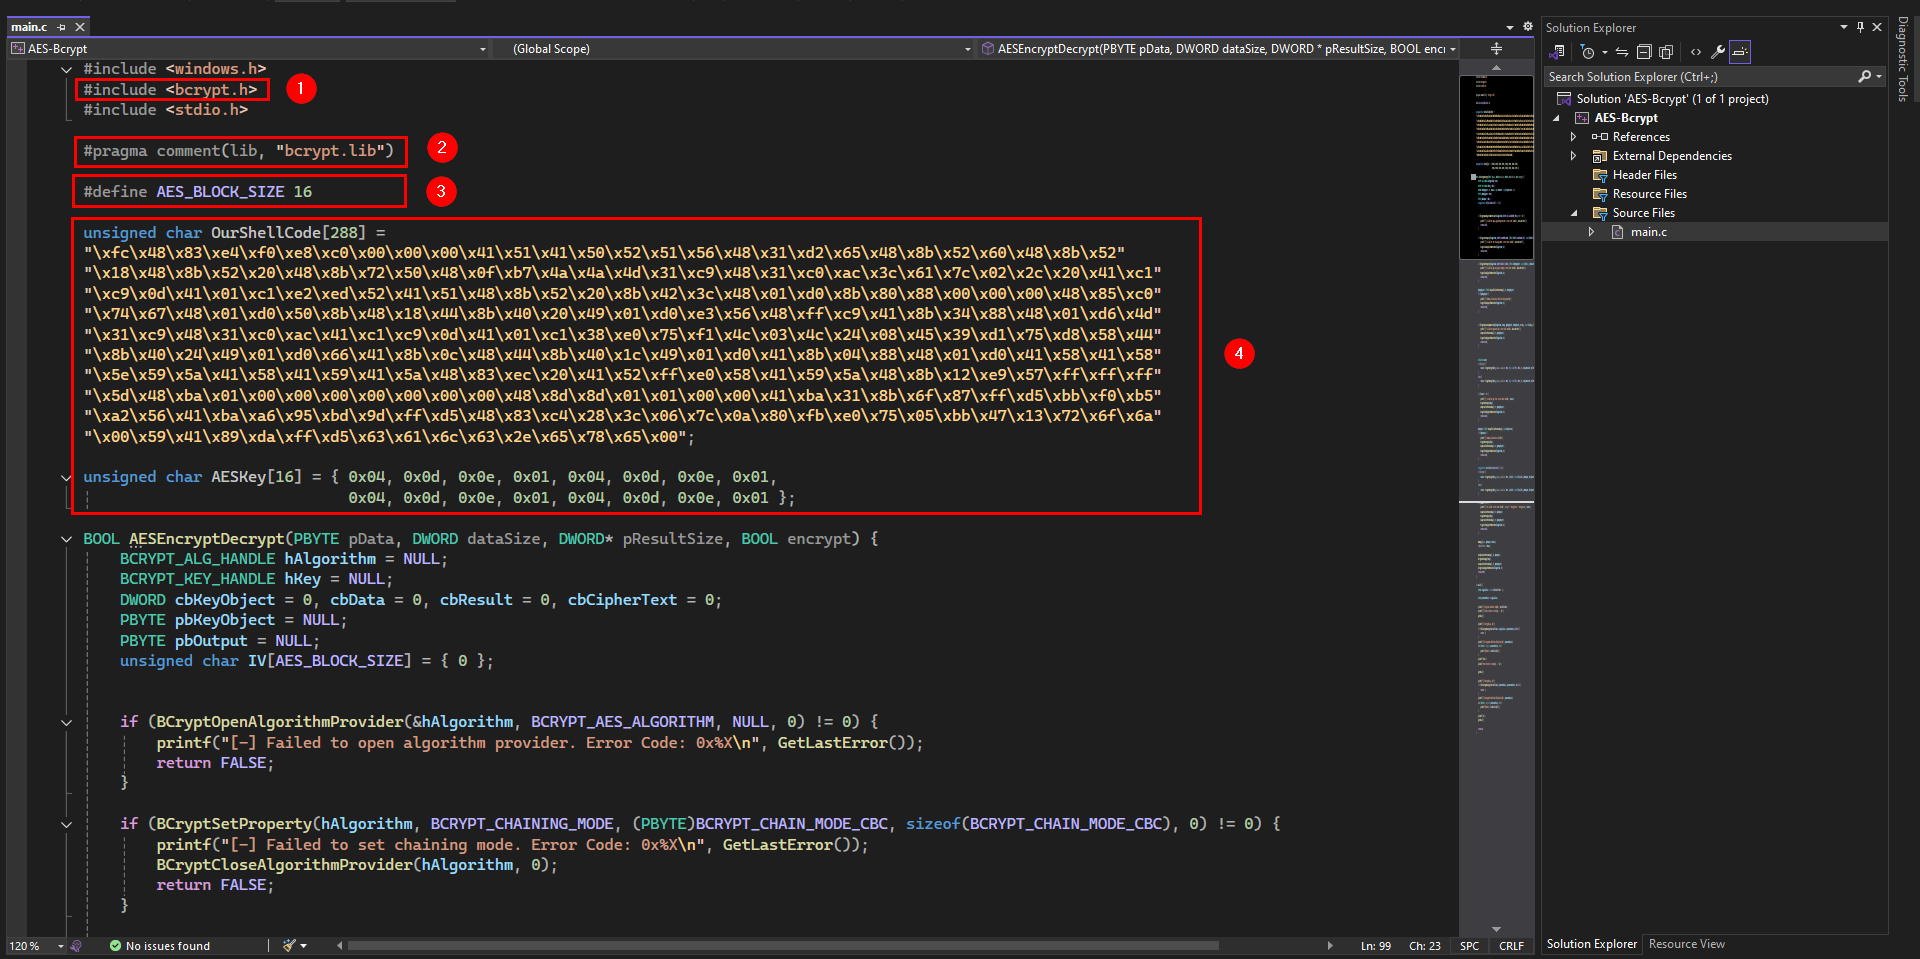Collapse the AES-Bcrypt project node
Image resolution: width=1920 pixels, height=959 pixels.
click(1556, 118)
